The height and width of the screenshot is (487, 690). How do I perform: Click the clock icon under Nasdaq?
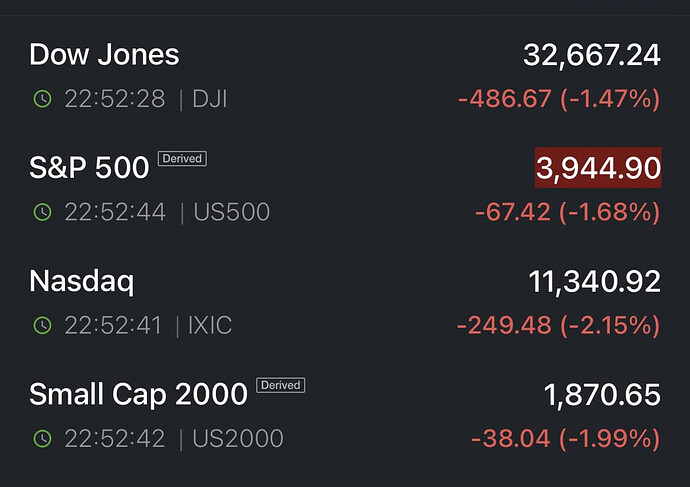[x=42, y=325]
